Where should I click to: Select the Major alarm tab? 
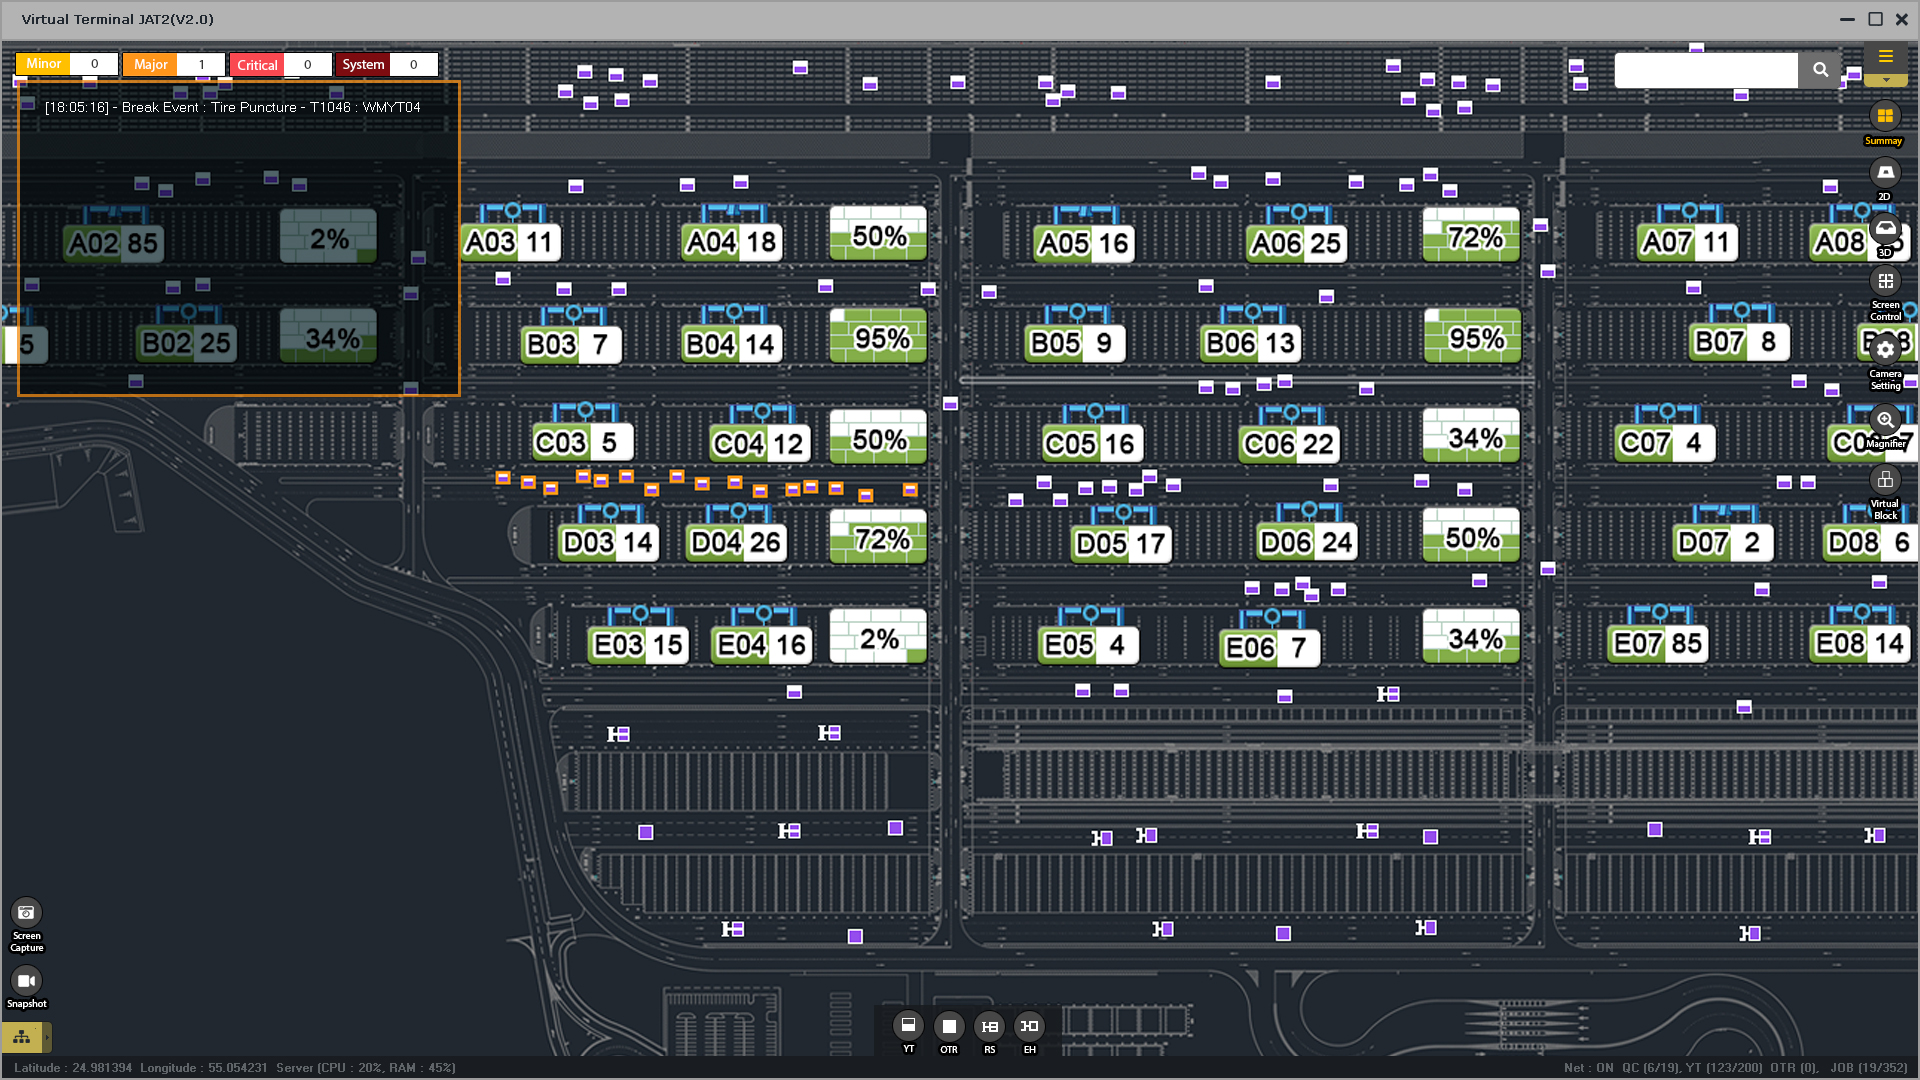click(x=150, y=64)
